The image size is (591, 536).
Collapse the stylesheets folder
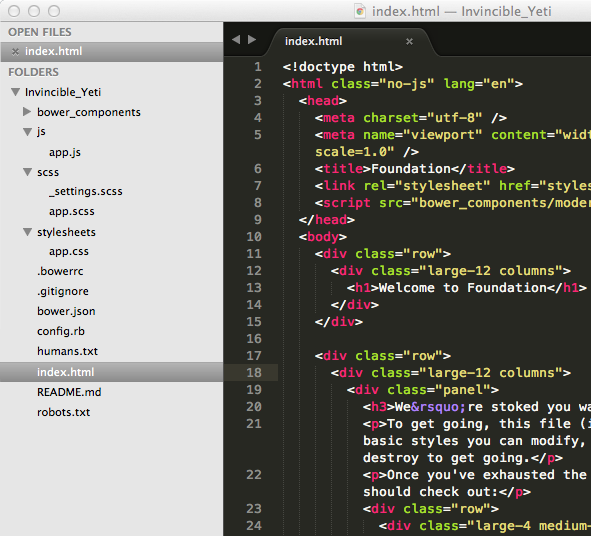tap(28, 232)
